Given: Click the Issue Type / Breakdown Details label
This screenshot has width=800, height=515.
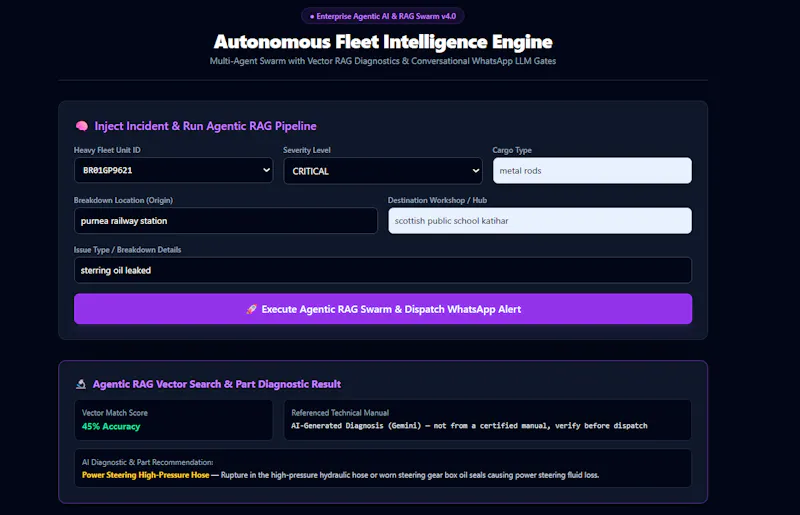Looking at the screenshot, I should tap(128, 250).
